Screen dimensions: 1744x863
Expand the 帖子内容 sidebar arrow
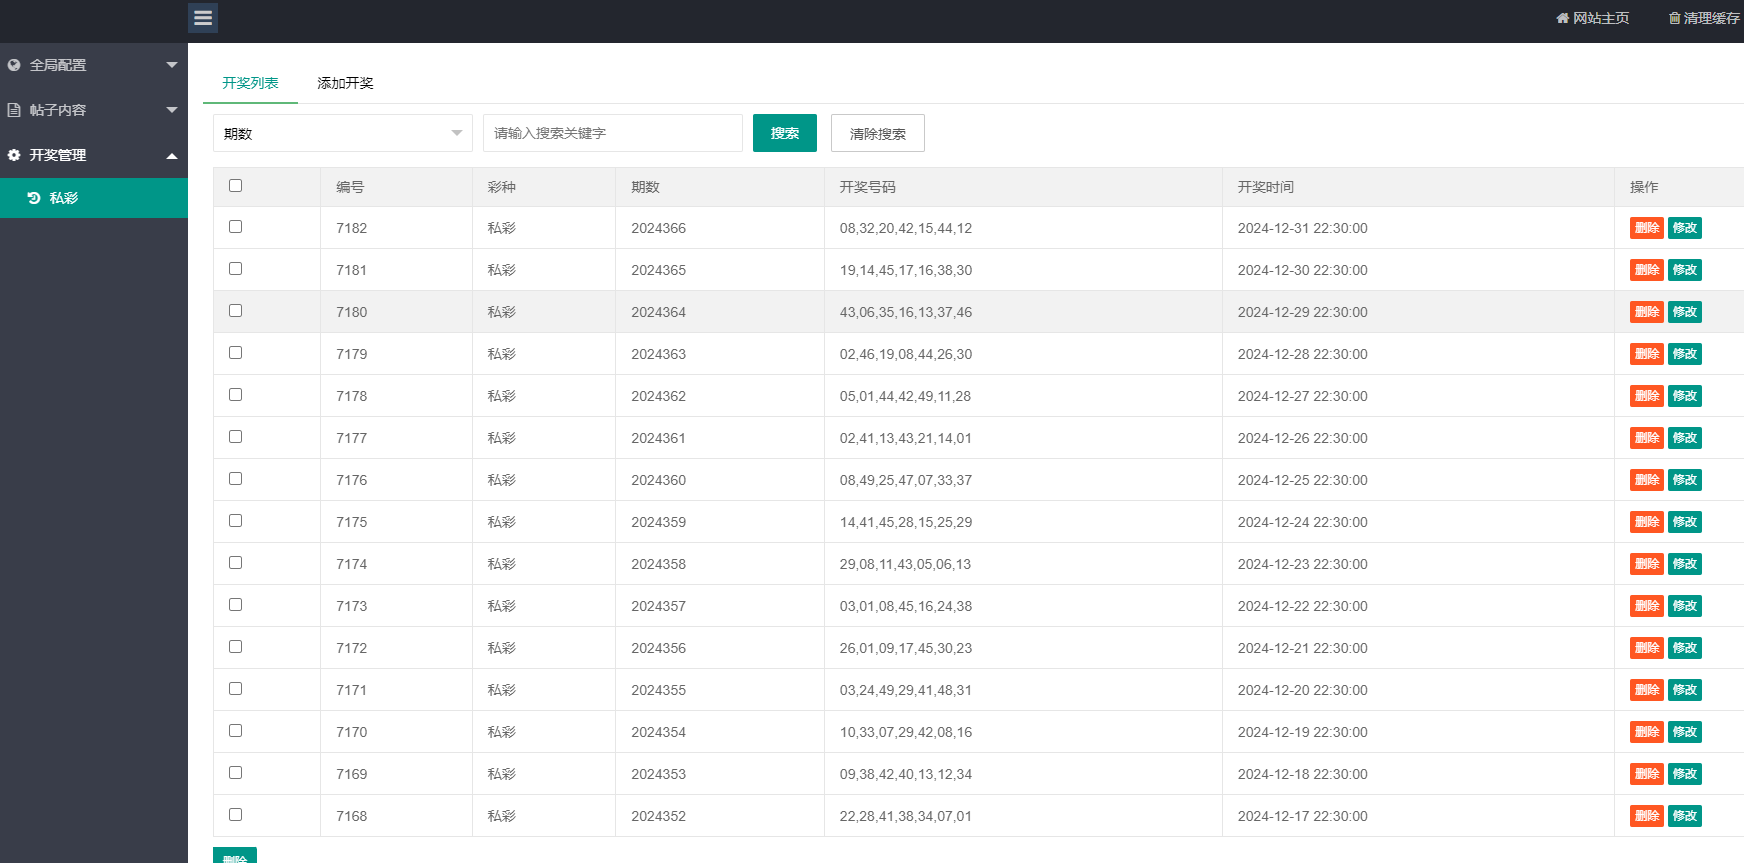172,110
